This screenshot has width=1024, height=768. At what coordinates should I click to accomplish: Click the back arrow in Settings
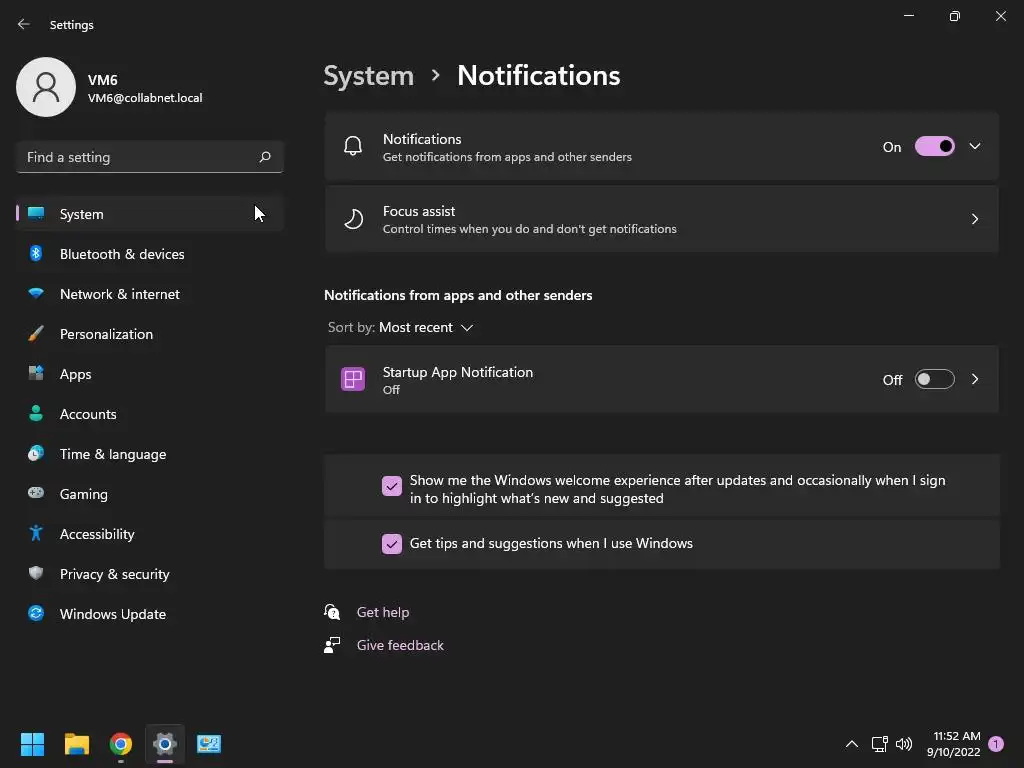(x=24, y=24)
